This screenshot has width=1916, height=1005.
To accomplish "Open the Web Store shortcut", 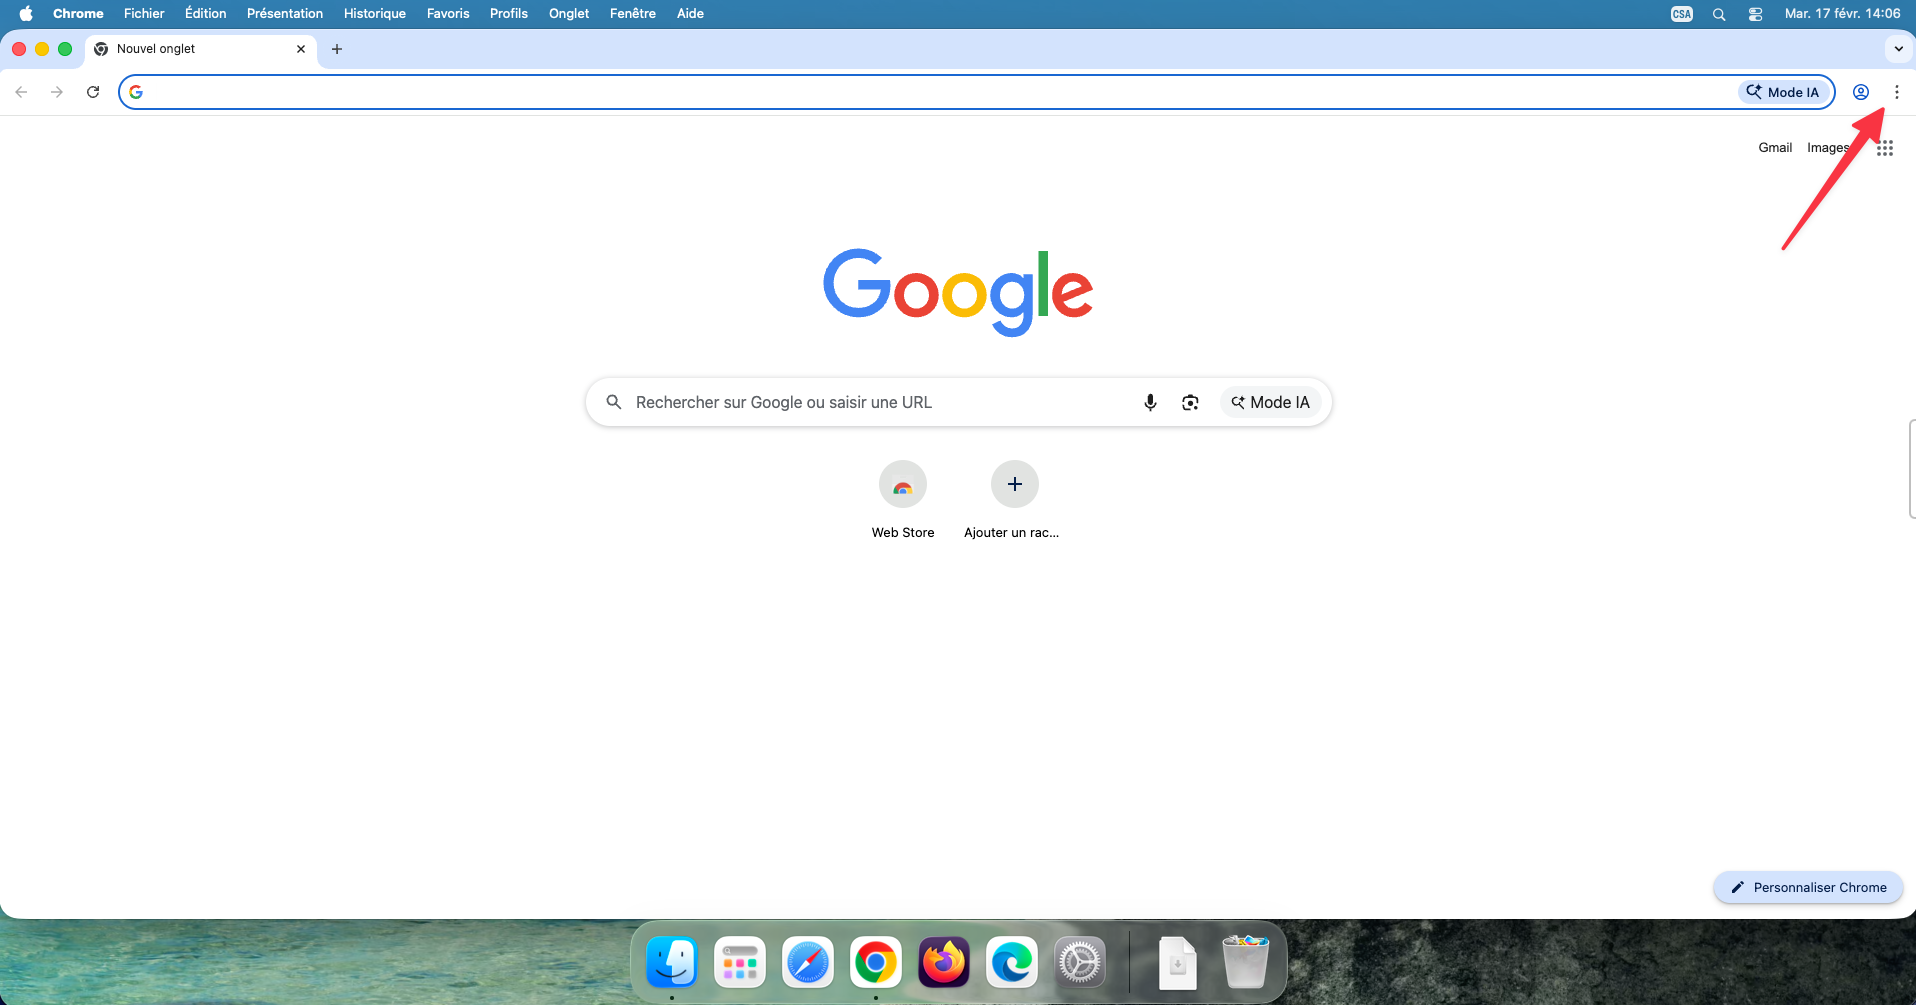I will pos(903,484).
